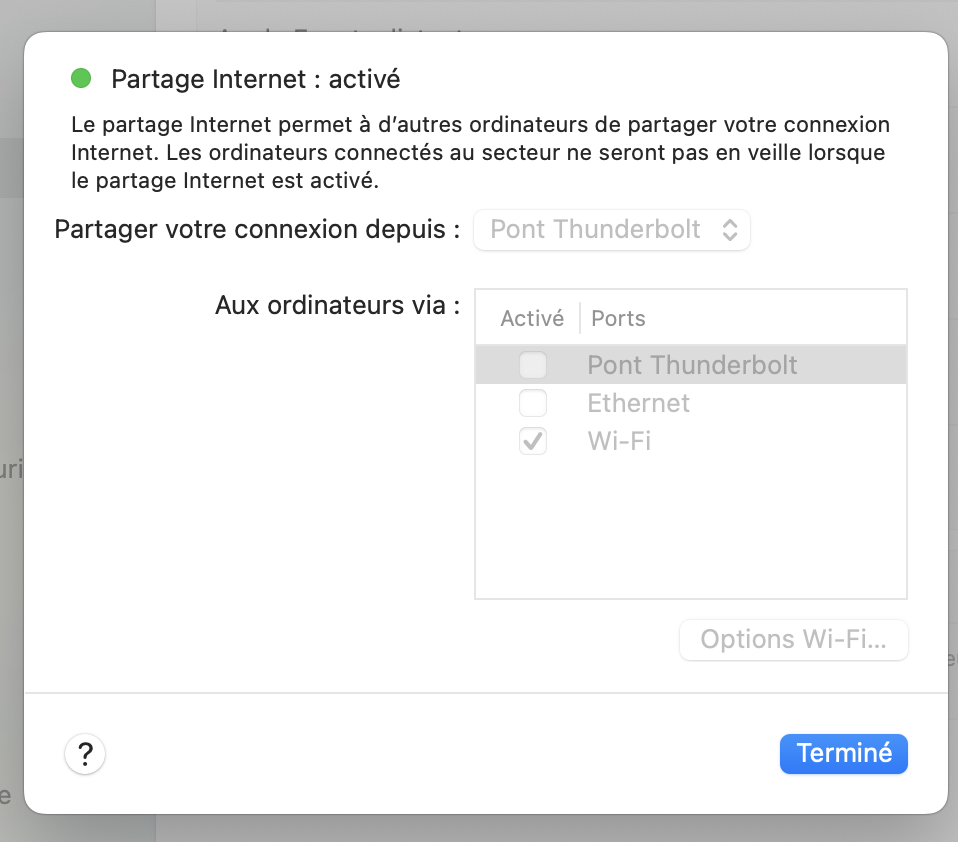Click the green Internet sharing status indicator
The height and width of the screenshot is (842, 958).
tap(81, 78)
